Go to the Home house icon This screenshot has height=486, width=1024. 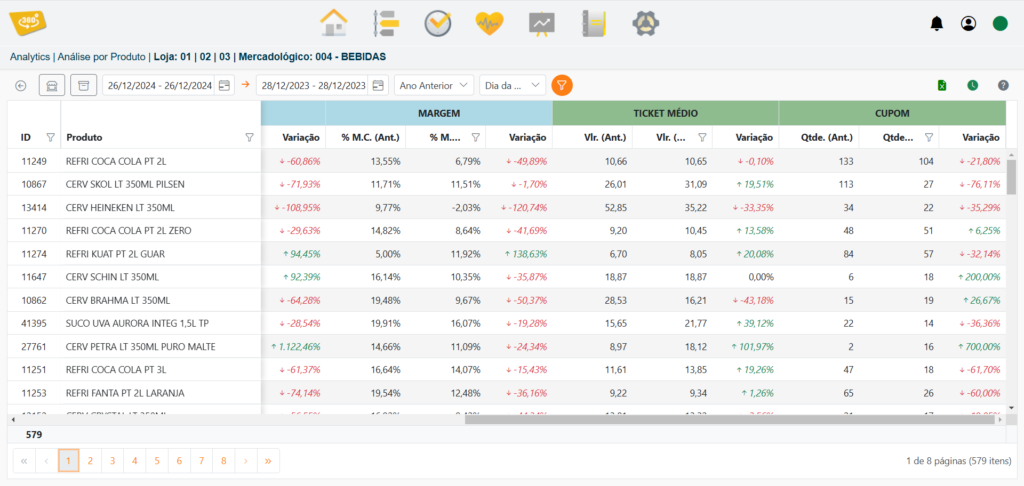(x=334, y=24)
